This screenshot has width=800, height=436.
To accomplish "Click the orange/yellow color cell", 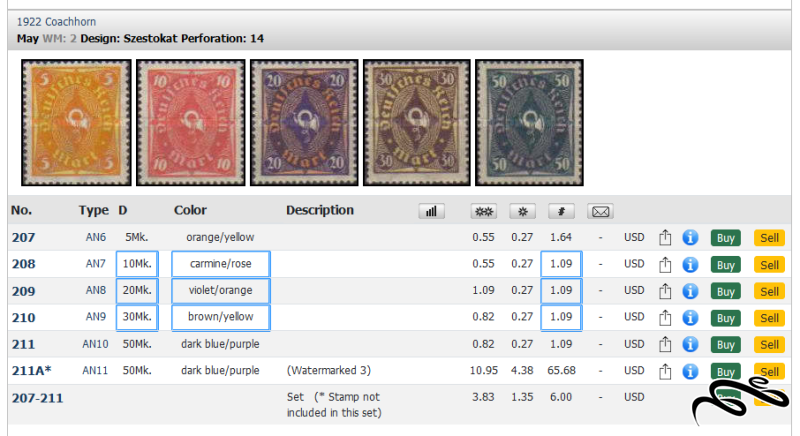I will (220, 237).
